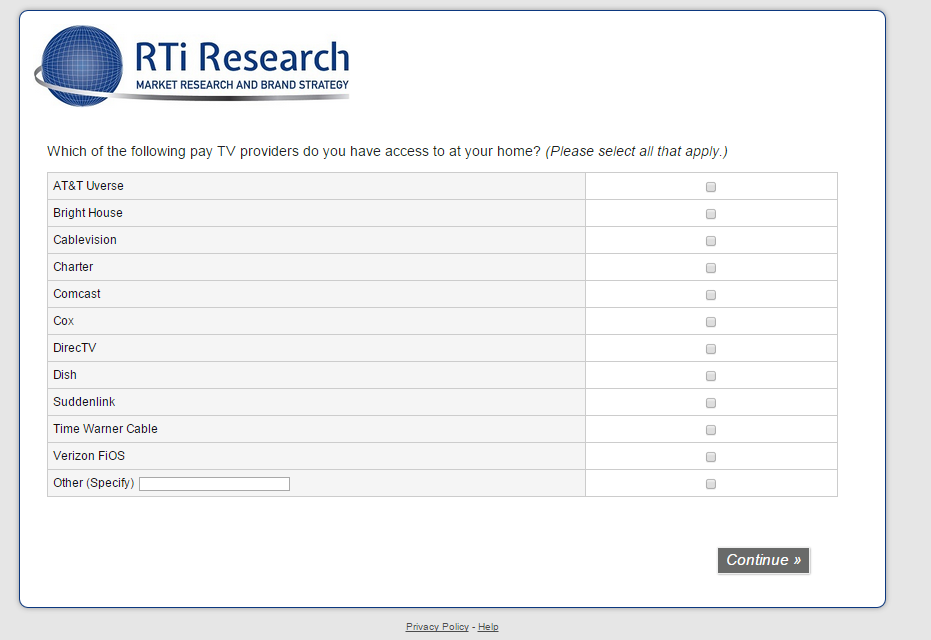Check the Suddenlink checkbox
Screen dimensions: 931x640
click(x=711, y=403)
